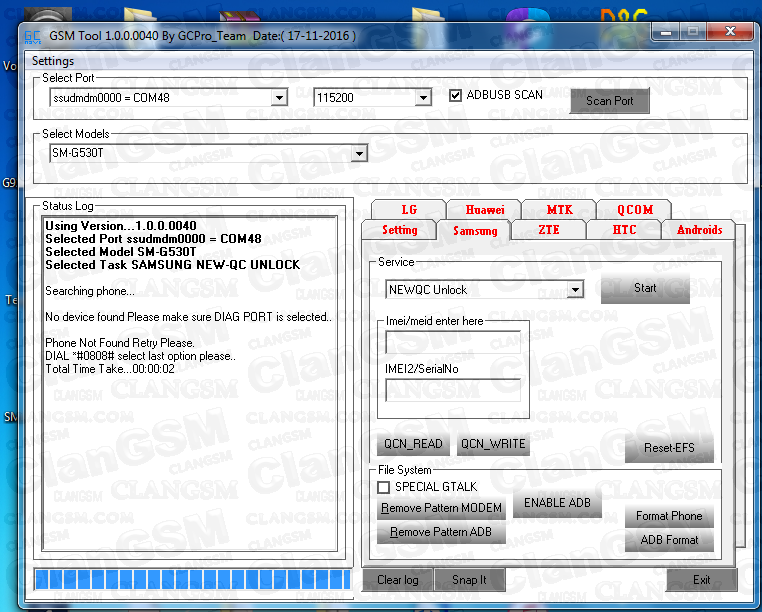Image resolution: width=762 pixels, height=612 pixels.
Task: Open the ZTE tab
Action: tap(549, 229)
